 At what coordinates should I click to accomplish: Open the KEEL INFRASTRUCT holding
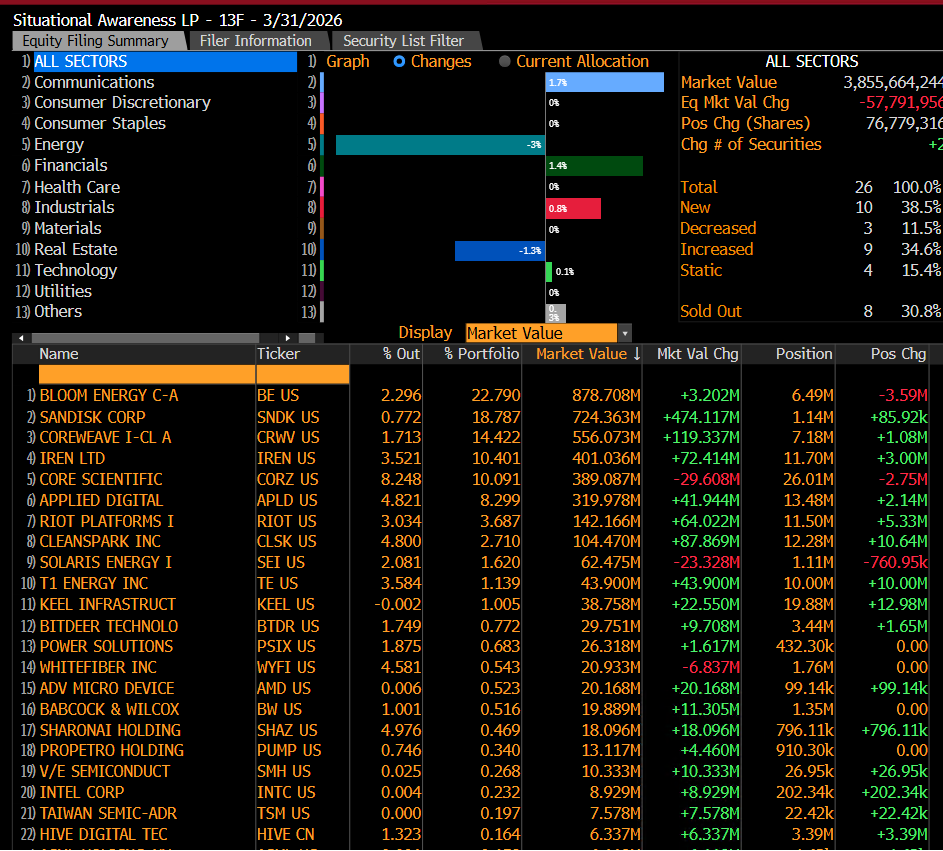[x=108, y=605]
